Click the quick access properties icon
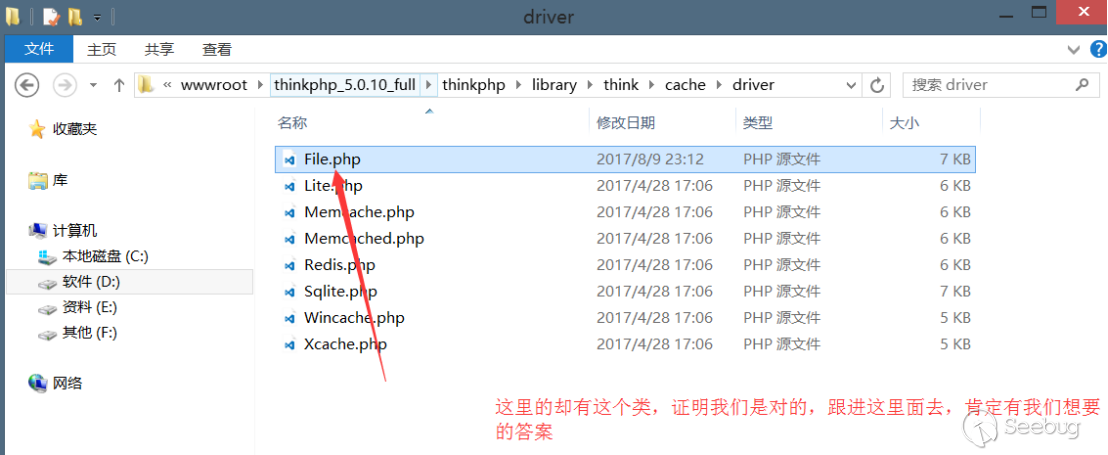The width and height of the screenshot is (1108, 455). click(51, 16)
